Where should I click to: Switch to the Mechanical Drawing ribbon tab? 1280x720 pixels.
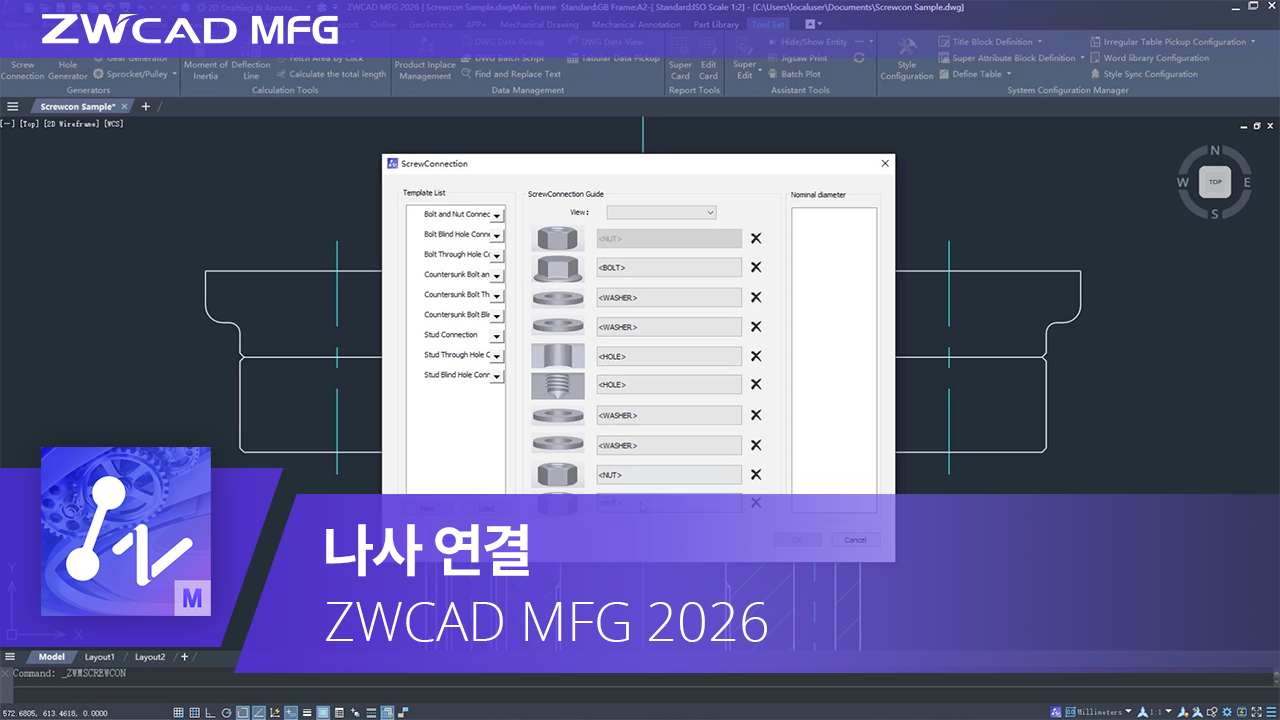tap(539, 24)
